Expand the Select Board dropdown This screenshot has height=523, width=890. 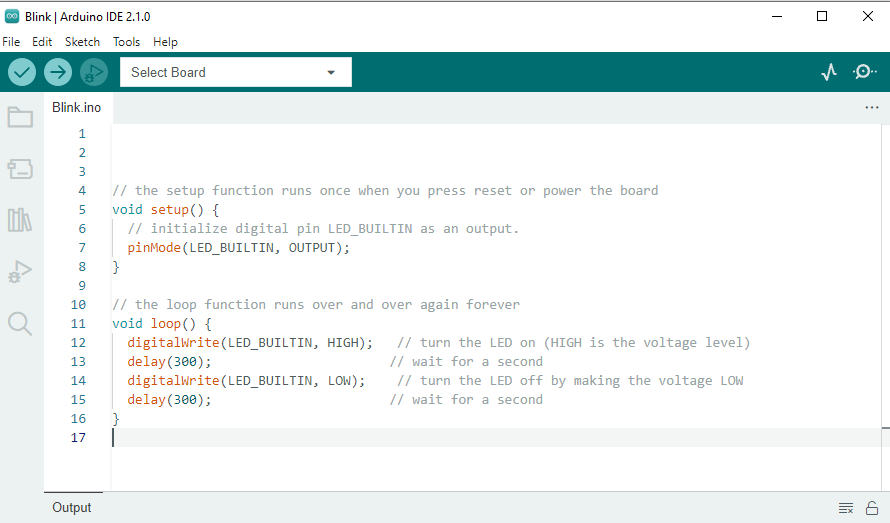[x=236, y=72]
